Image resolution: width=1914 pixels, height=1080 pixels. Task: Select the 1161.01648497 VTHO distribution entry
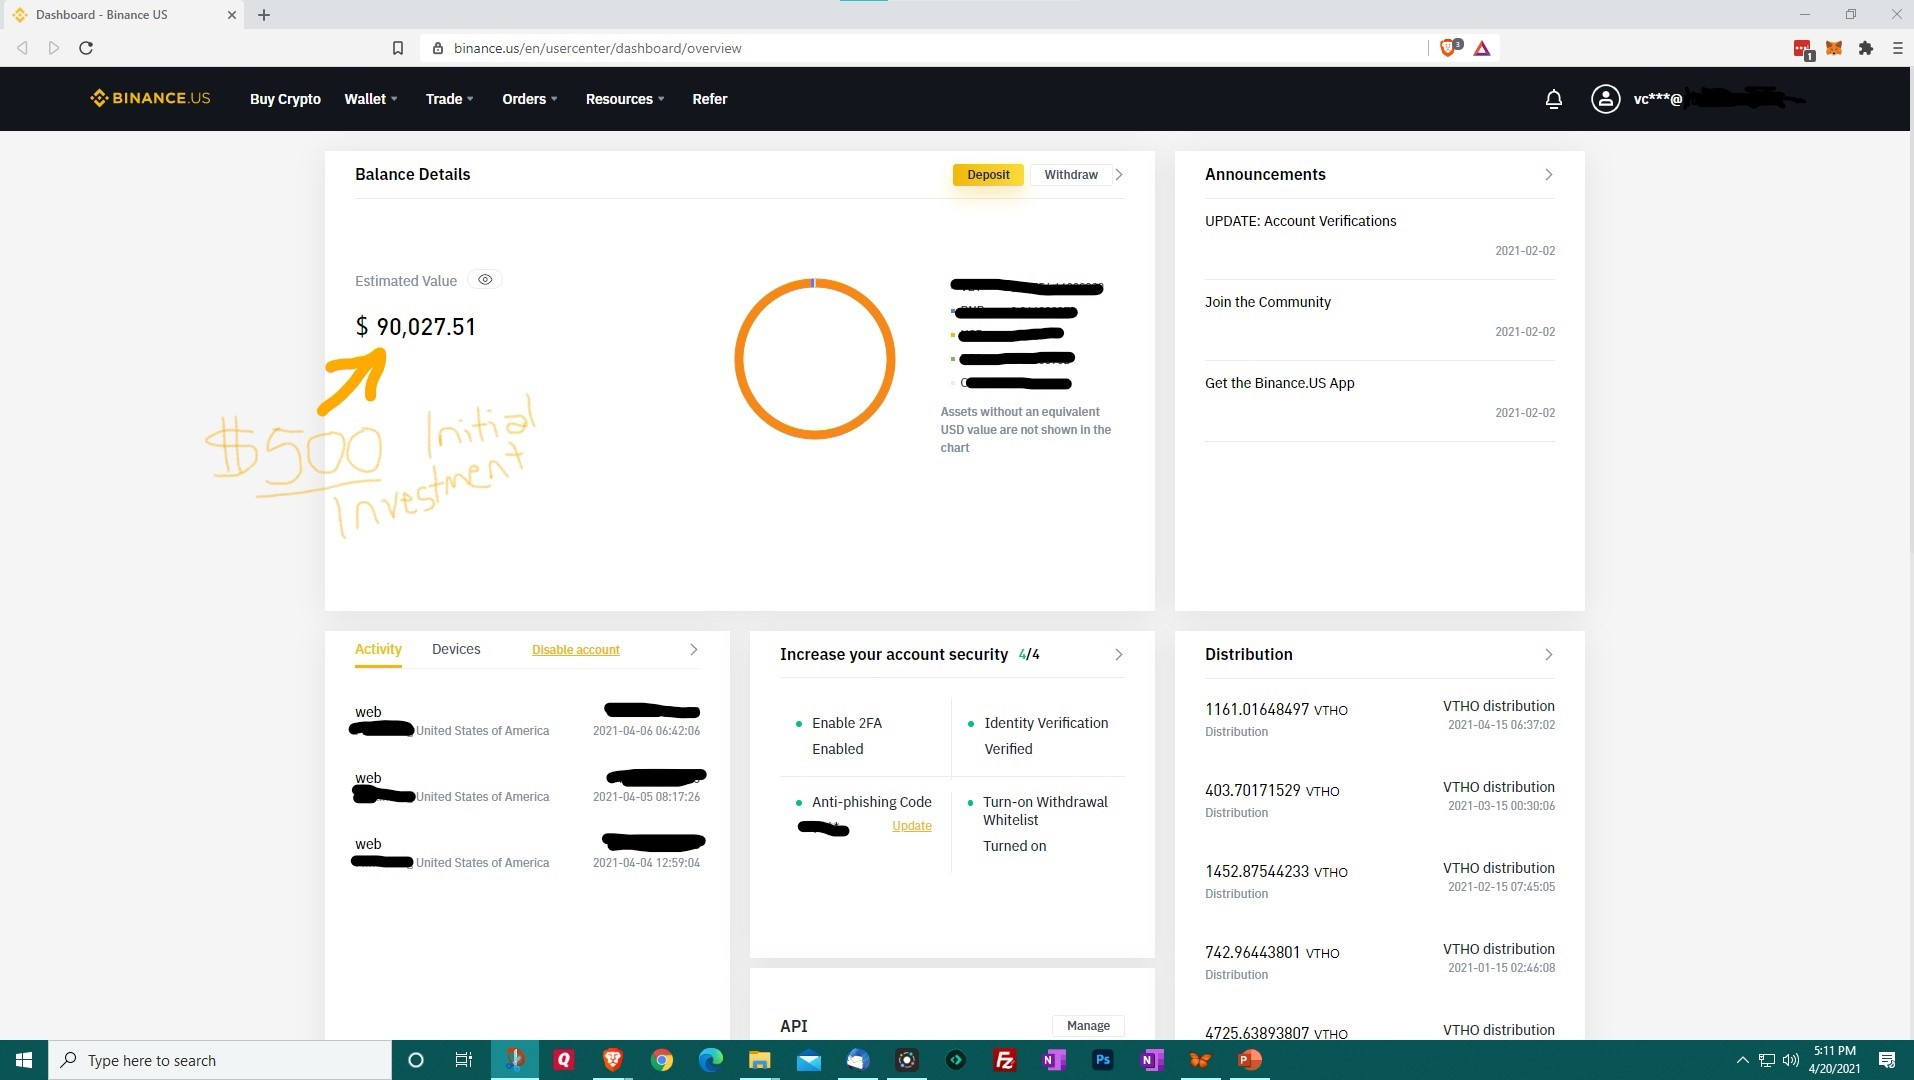(1380, 718)
